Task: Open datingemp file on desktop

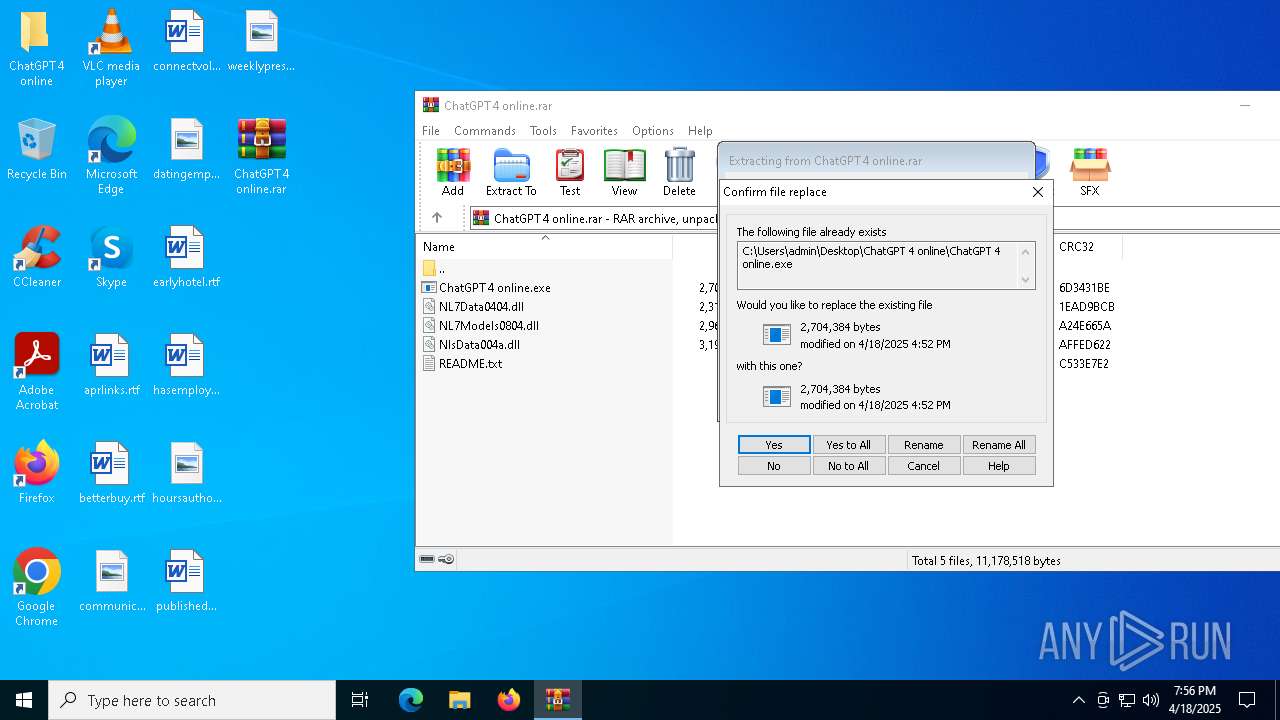Action: [x=186, y=150]
